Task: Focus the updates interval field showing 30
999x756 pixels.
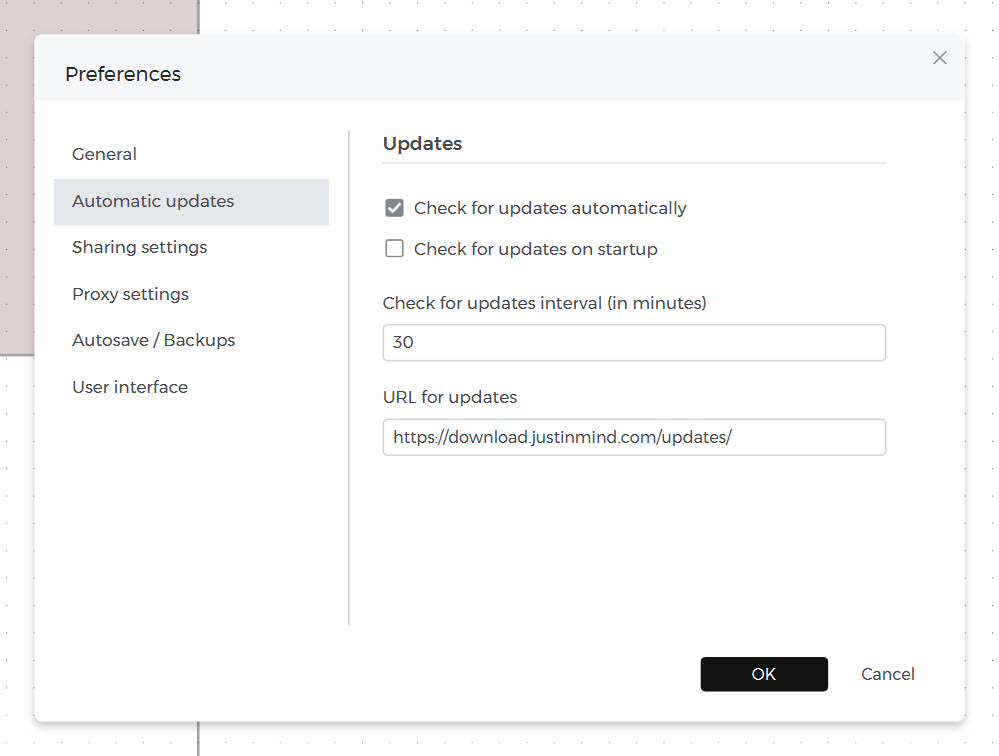Action: click(x=634, y=342)
